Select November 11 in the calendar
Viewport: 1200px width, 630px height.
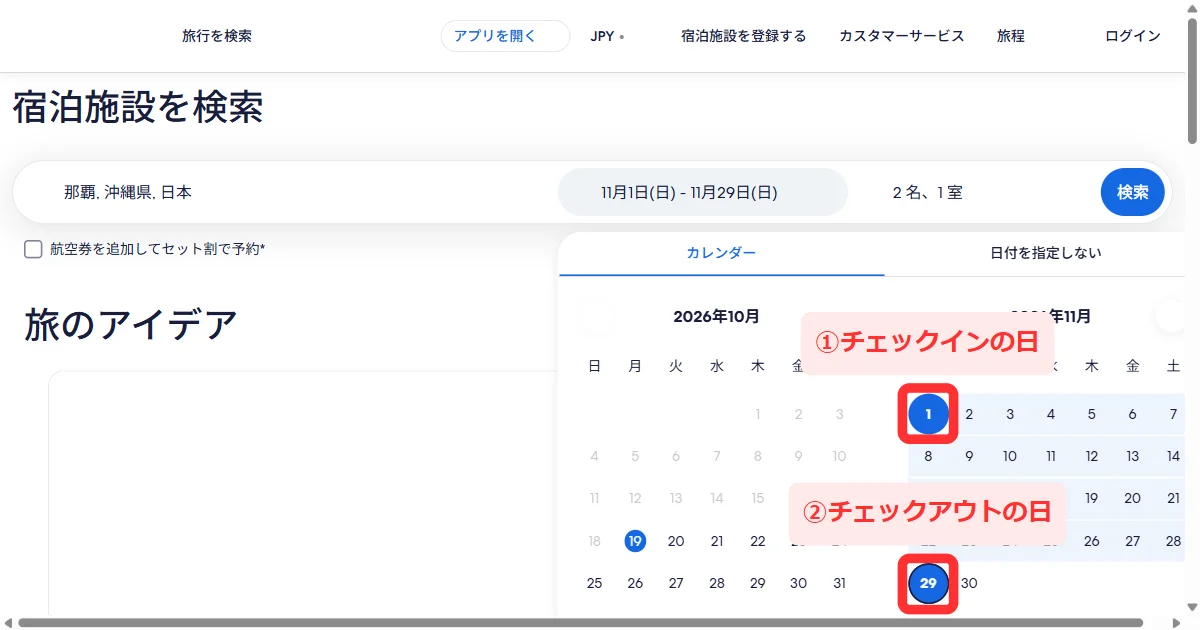click(1051, 456)
